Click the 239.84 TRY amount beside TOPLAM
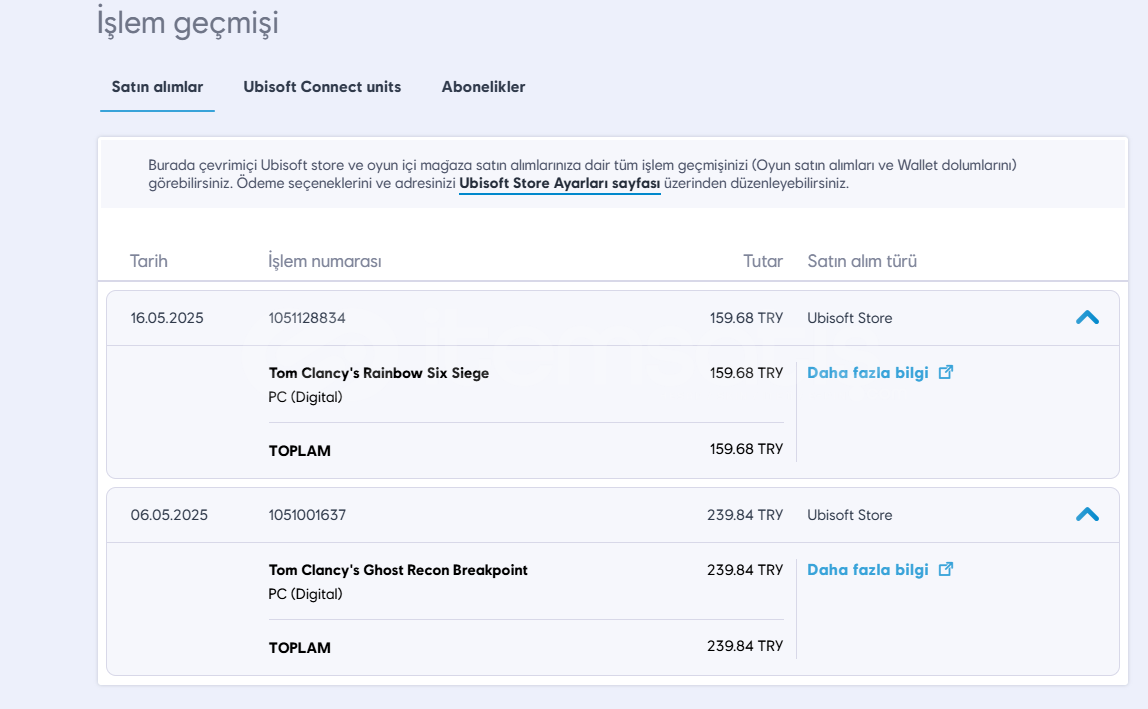 [745, 646]
